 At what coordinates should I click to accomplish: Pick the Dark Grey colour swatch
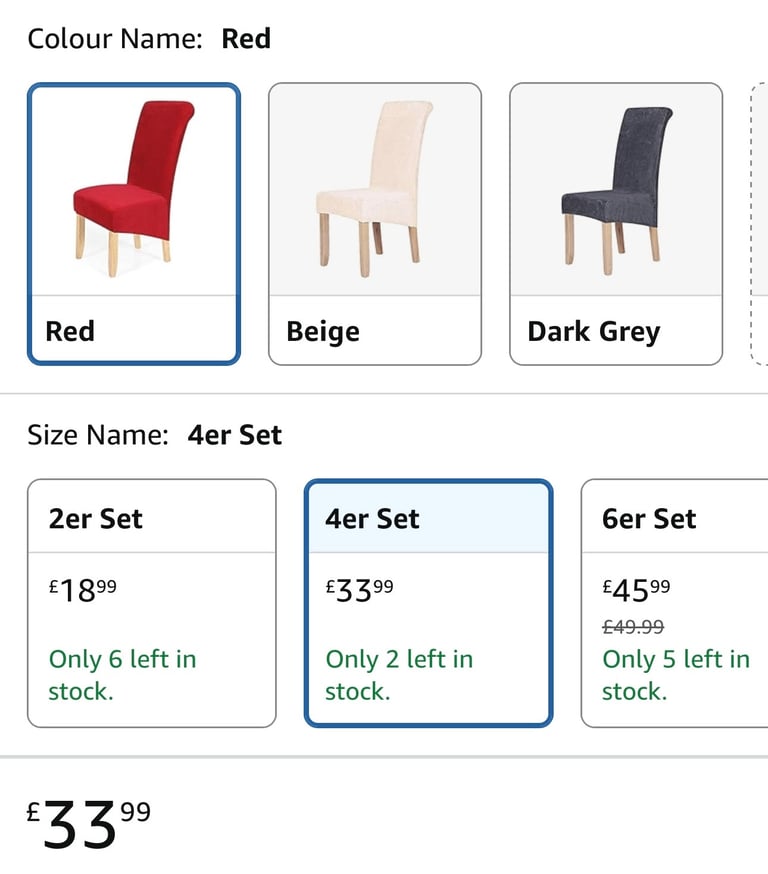[x=616, y=224]
